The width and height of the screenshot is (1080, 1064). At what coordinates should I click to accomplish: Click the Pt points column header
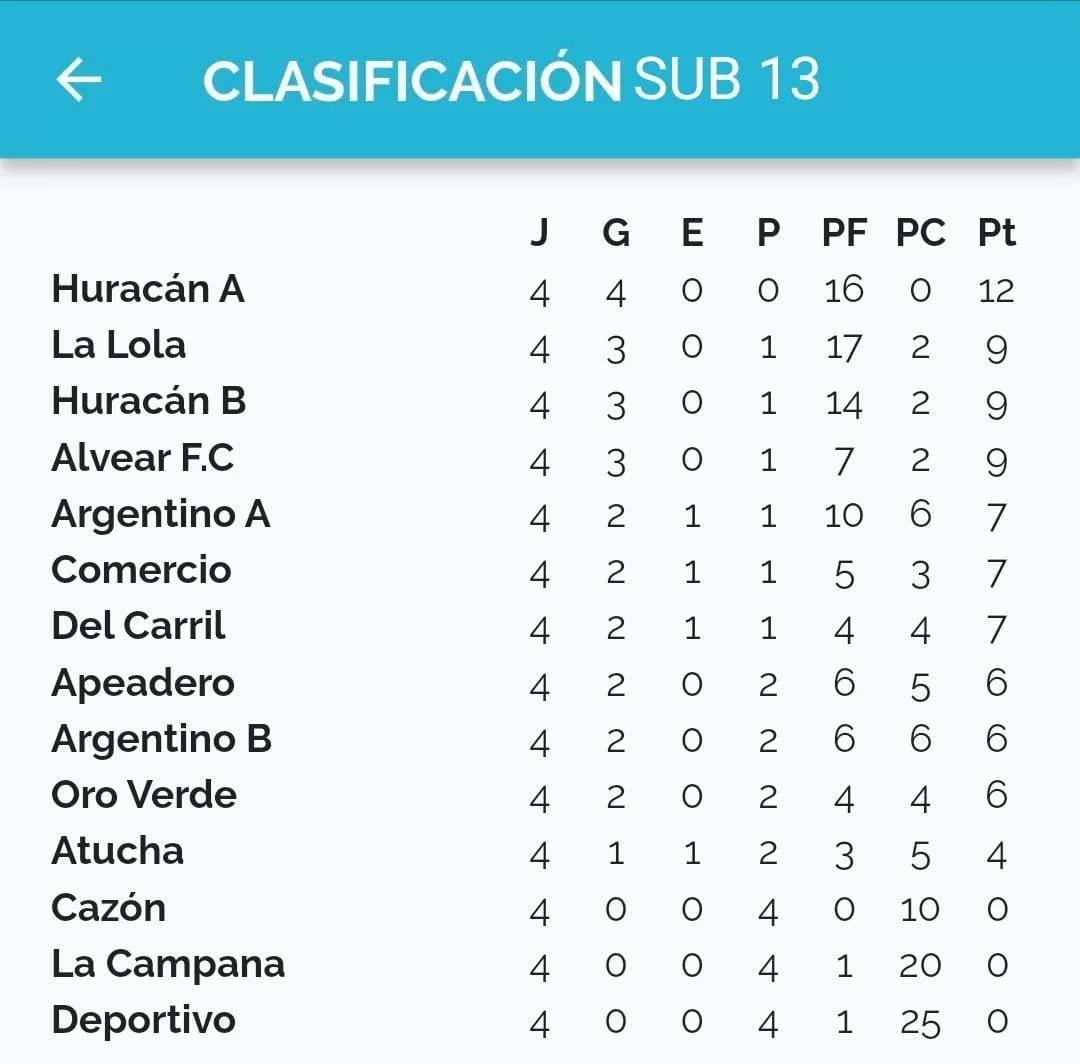pyautogui.click(x=997, y=233)
